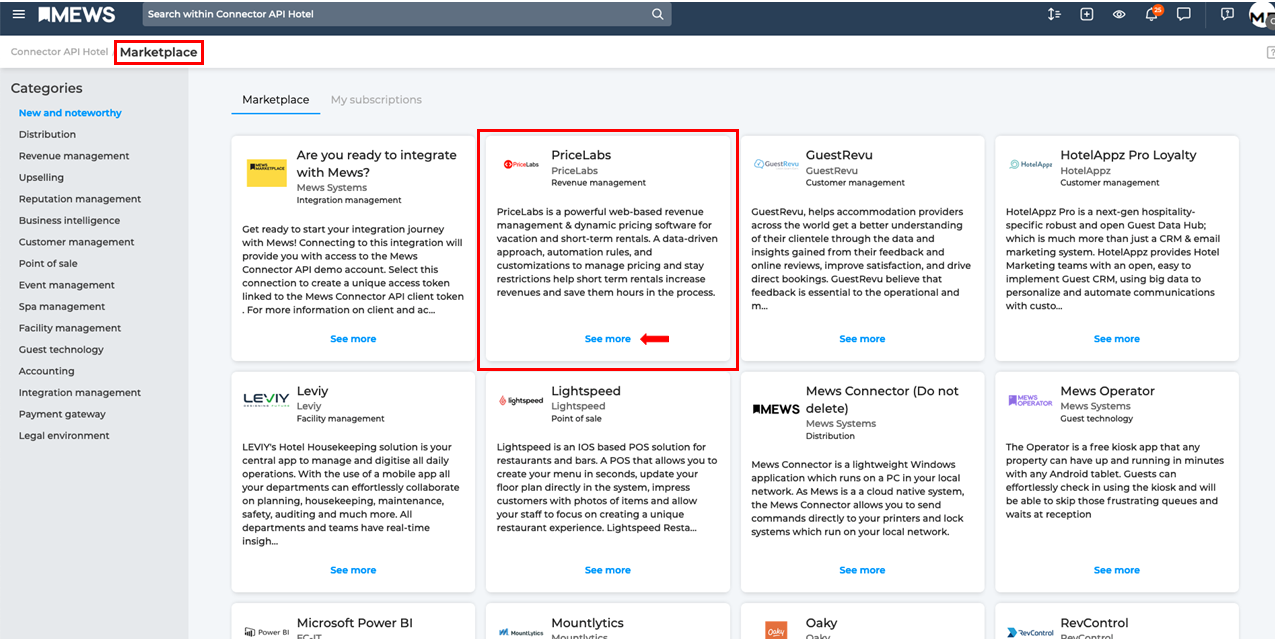The width and height of the screenshot is (1275, 639).
Task: See more about HotelAppz Pro Loyalty
Action: point(1117,339)
